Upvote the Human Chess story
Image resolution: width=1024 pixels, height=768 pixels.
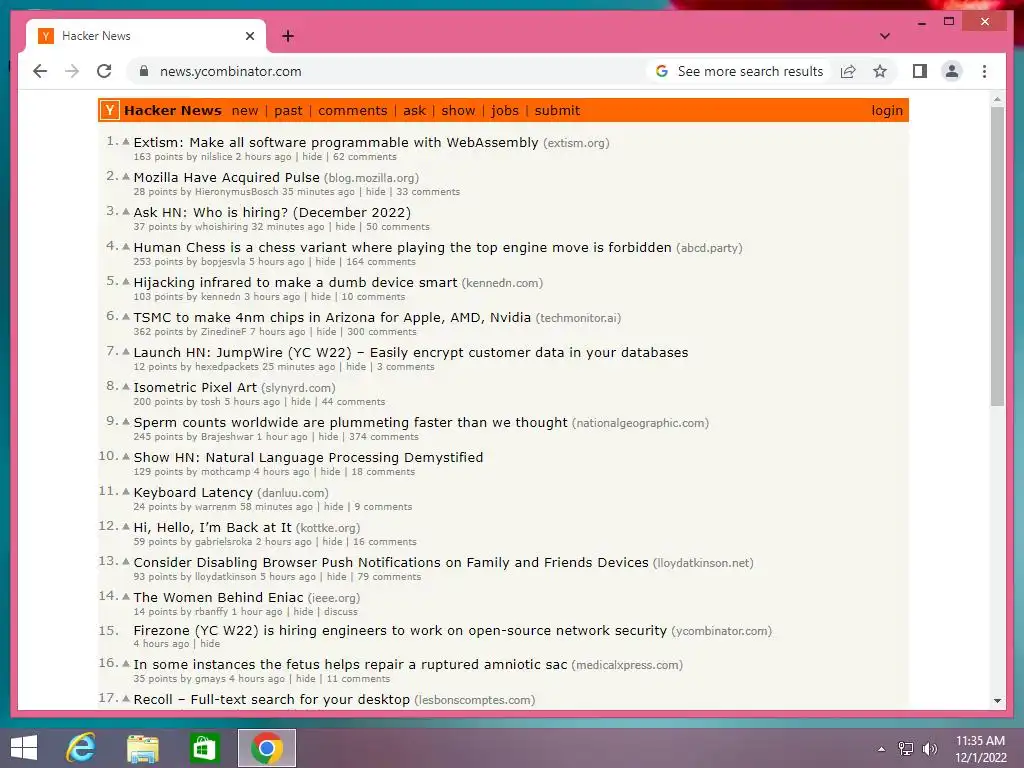[126, 246]
